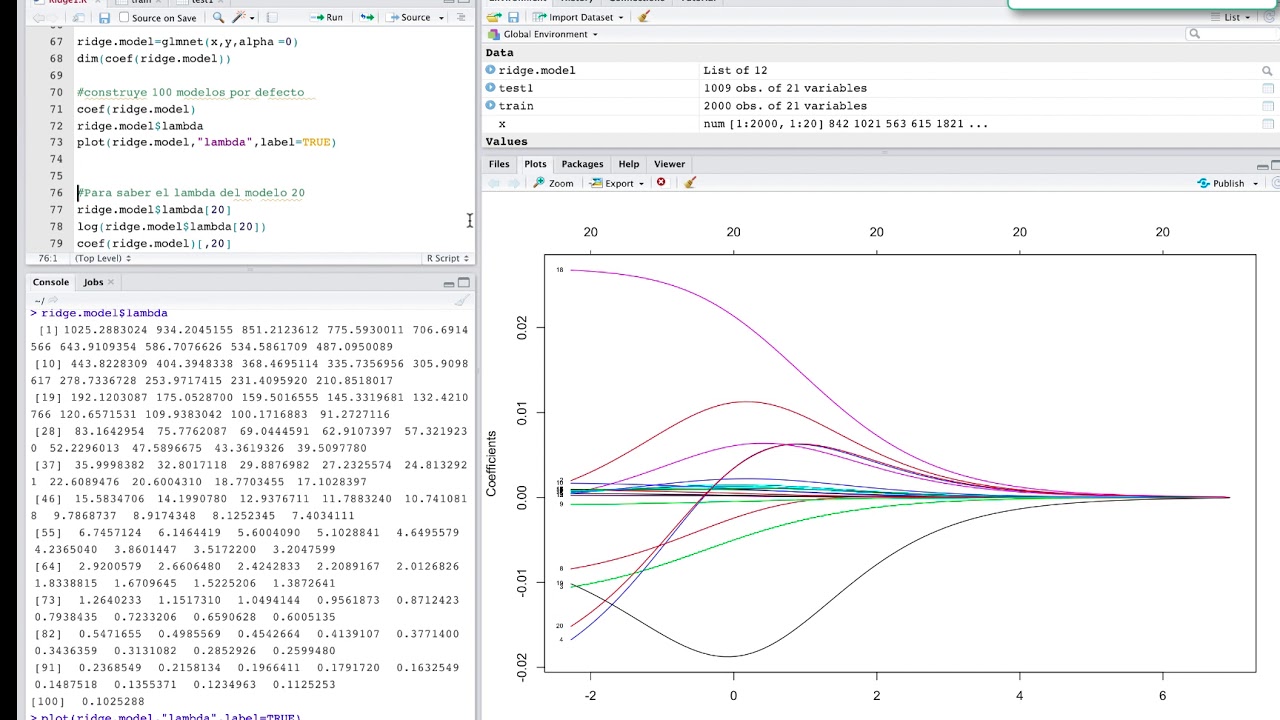Clear all plots with the broom icon
This screenshot has width=1280, height=720.
pos(689,183)
